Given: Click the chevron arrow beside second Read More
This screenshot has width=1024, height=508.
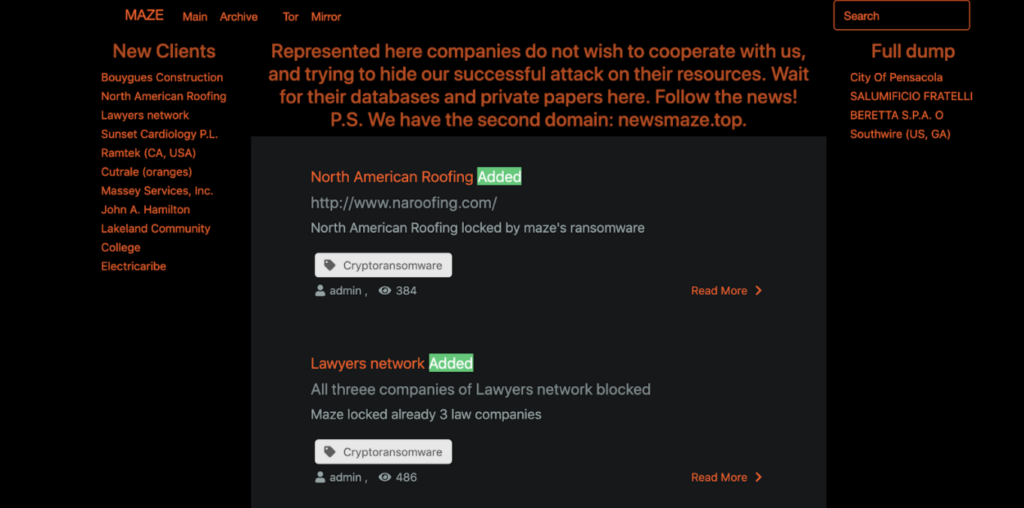Looking at the screenshot, I should pos(758,477).
